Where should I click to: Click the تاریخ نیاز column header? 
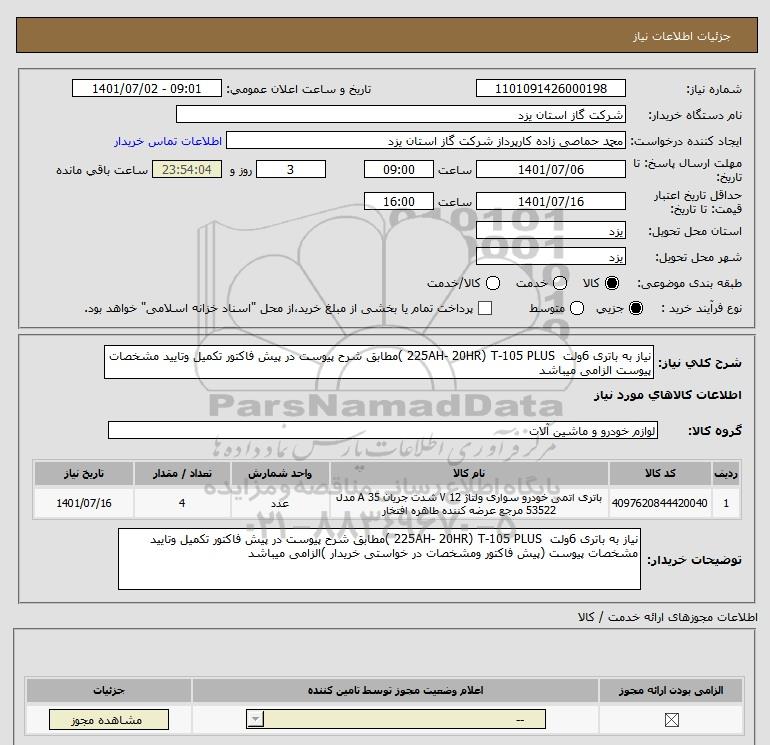click(83, 473)
